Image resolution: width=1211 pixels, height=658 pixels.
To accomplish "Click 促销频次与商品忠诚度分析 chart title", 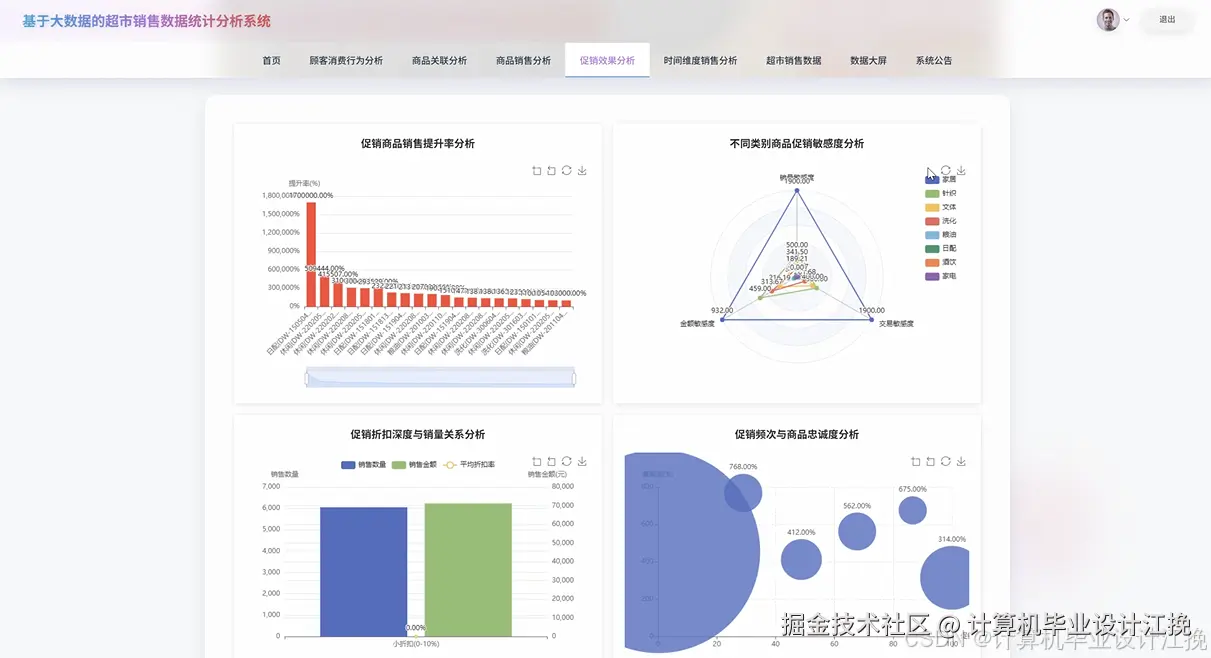I will point(797,435).
